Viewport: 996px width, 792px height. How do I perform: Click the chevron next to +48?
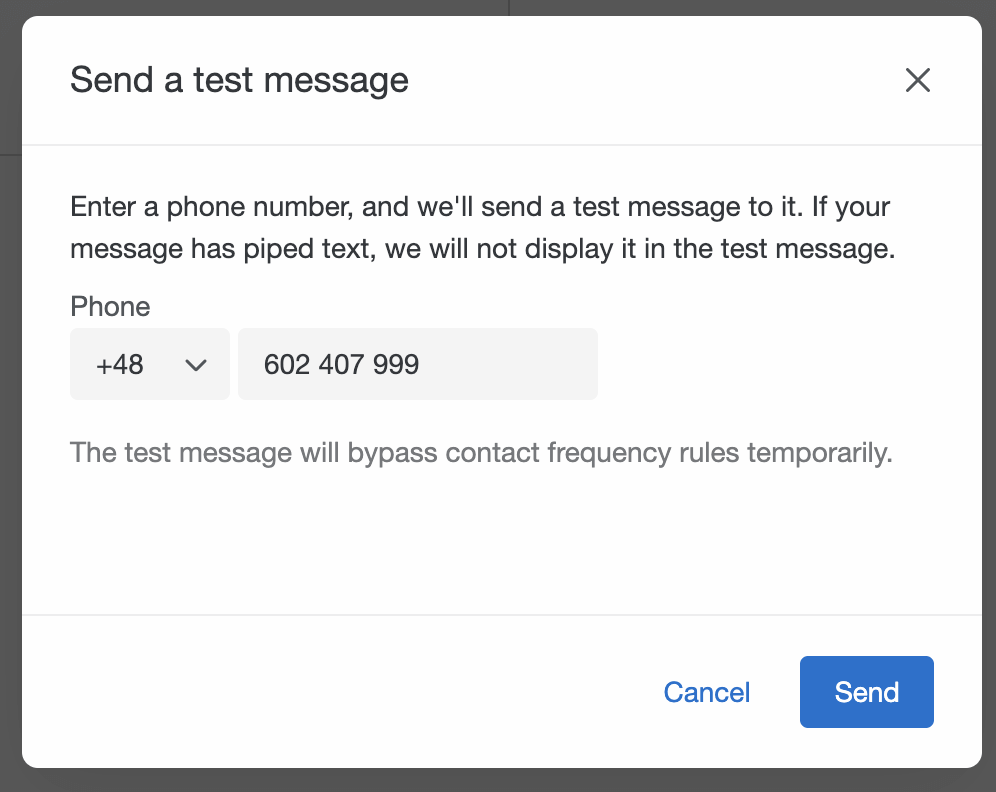[196, 364]
